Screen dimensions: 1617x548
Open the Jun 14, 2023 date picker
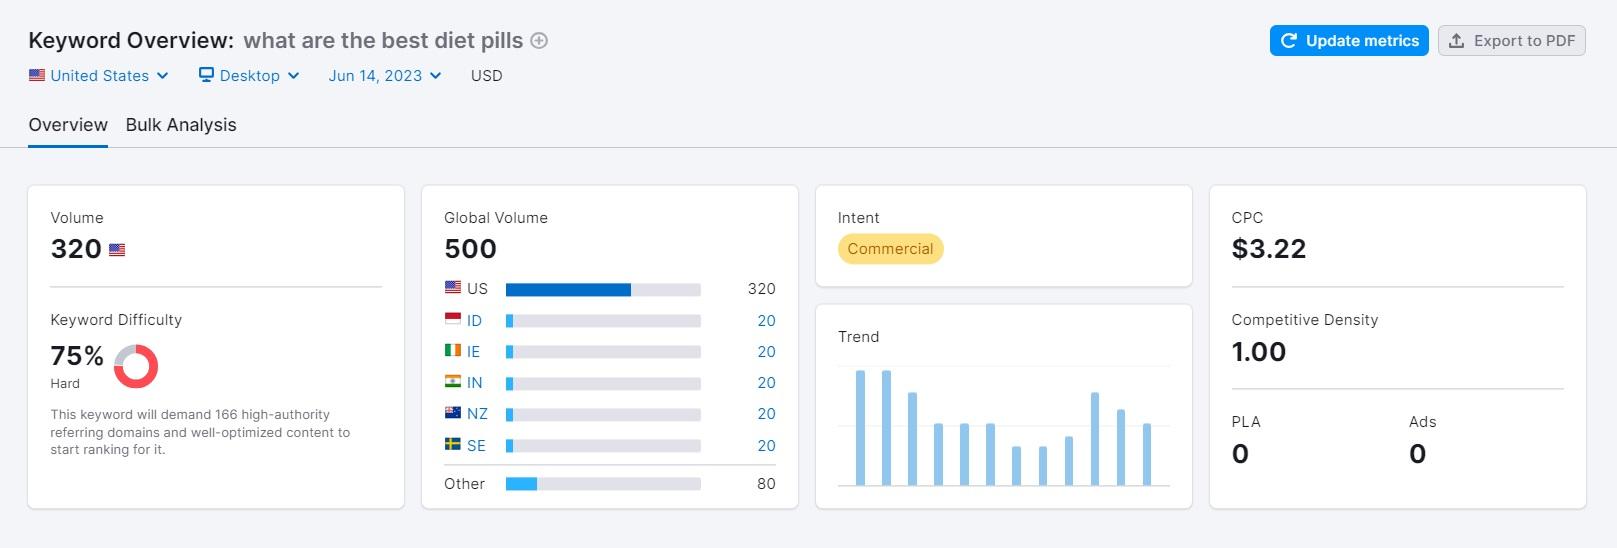[385, 76]
